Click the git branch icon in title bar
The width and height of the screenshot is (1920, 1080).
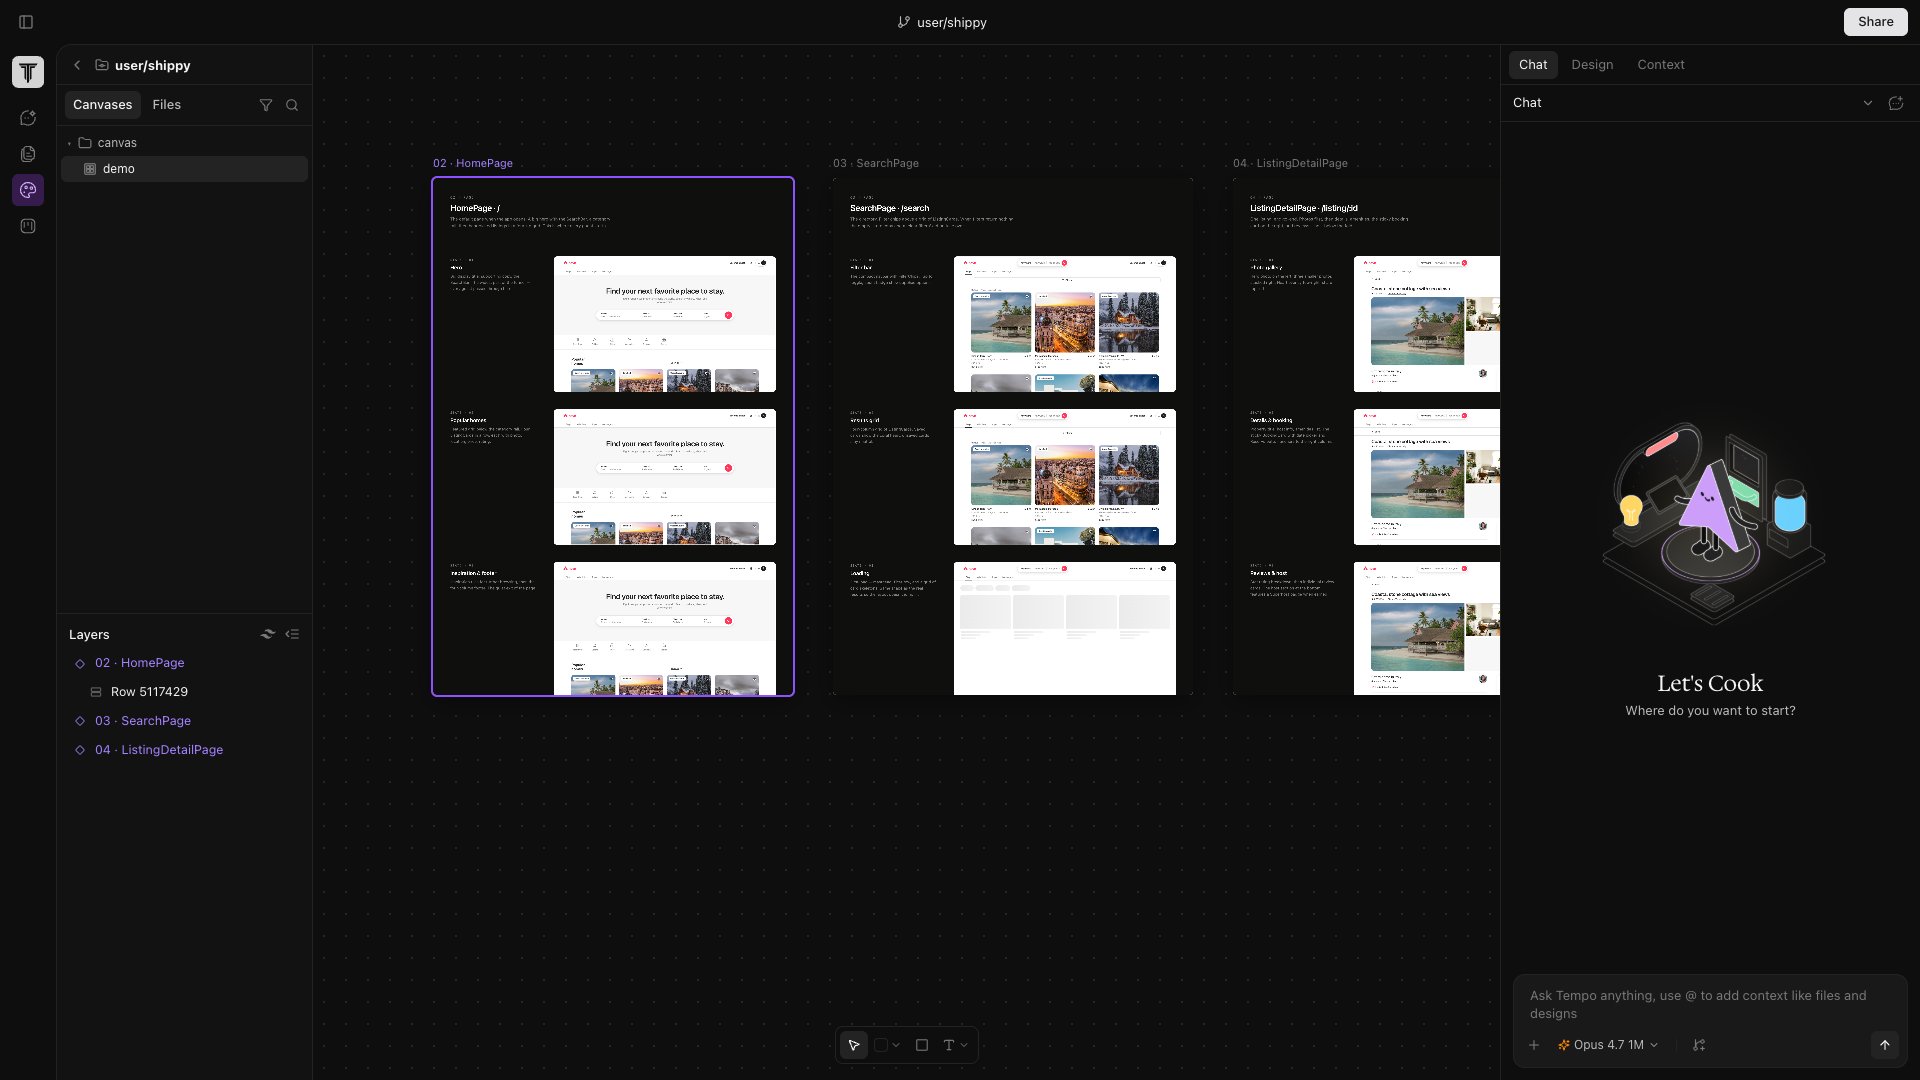[904, 22]
